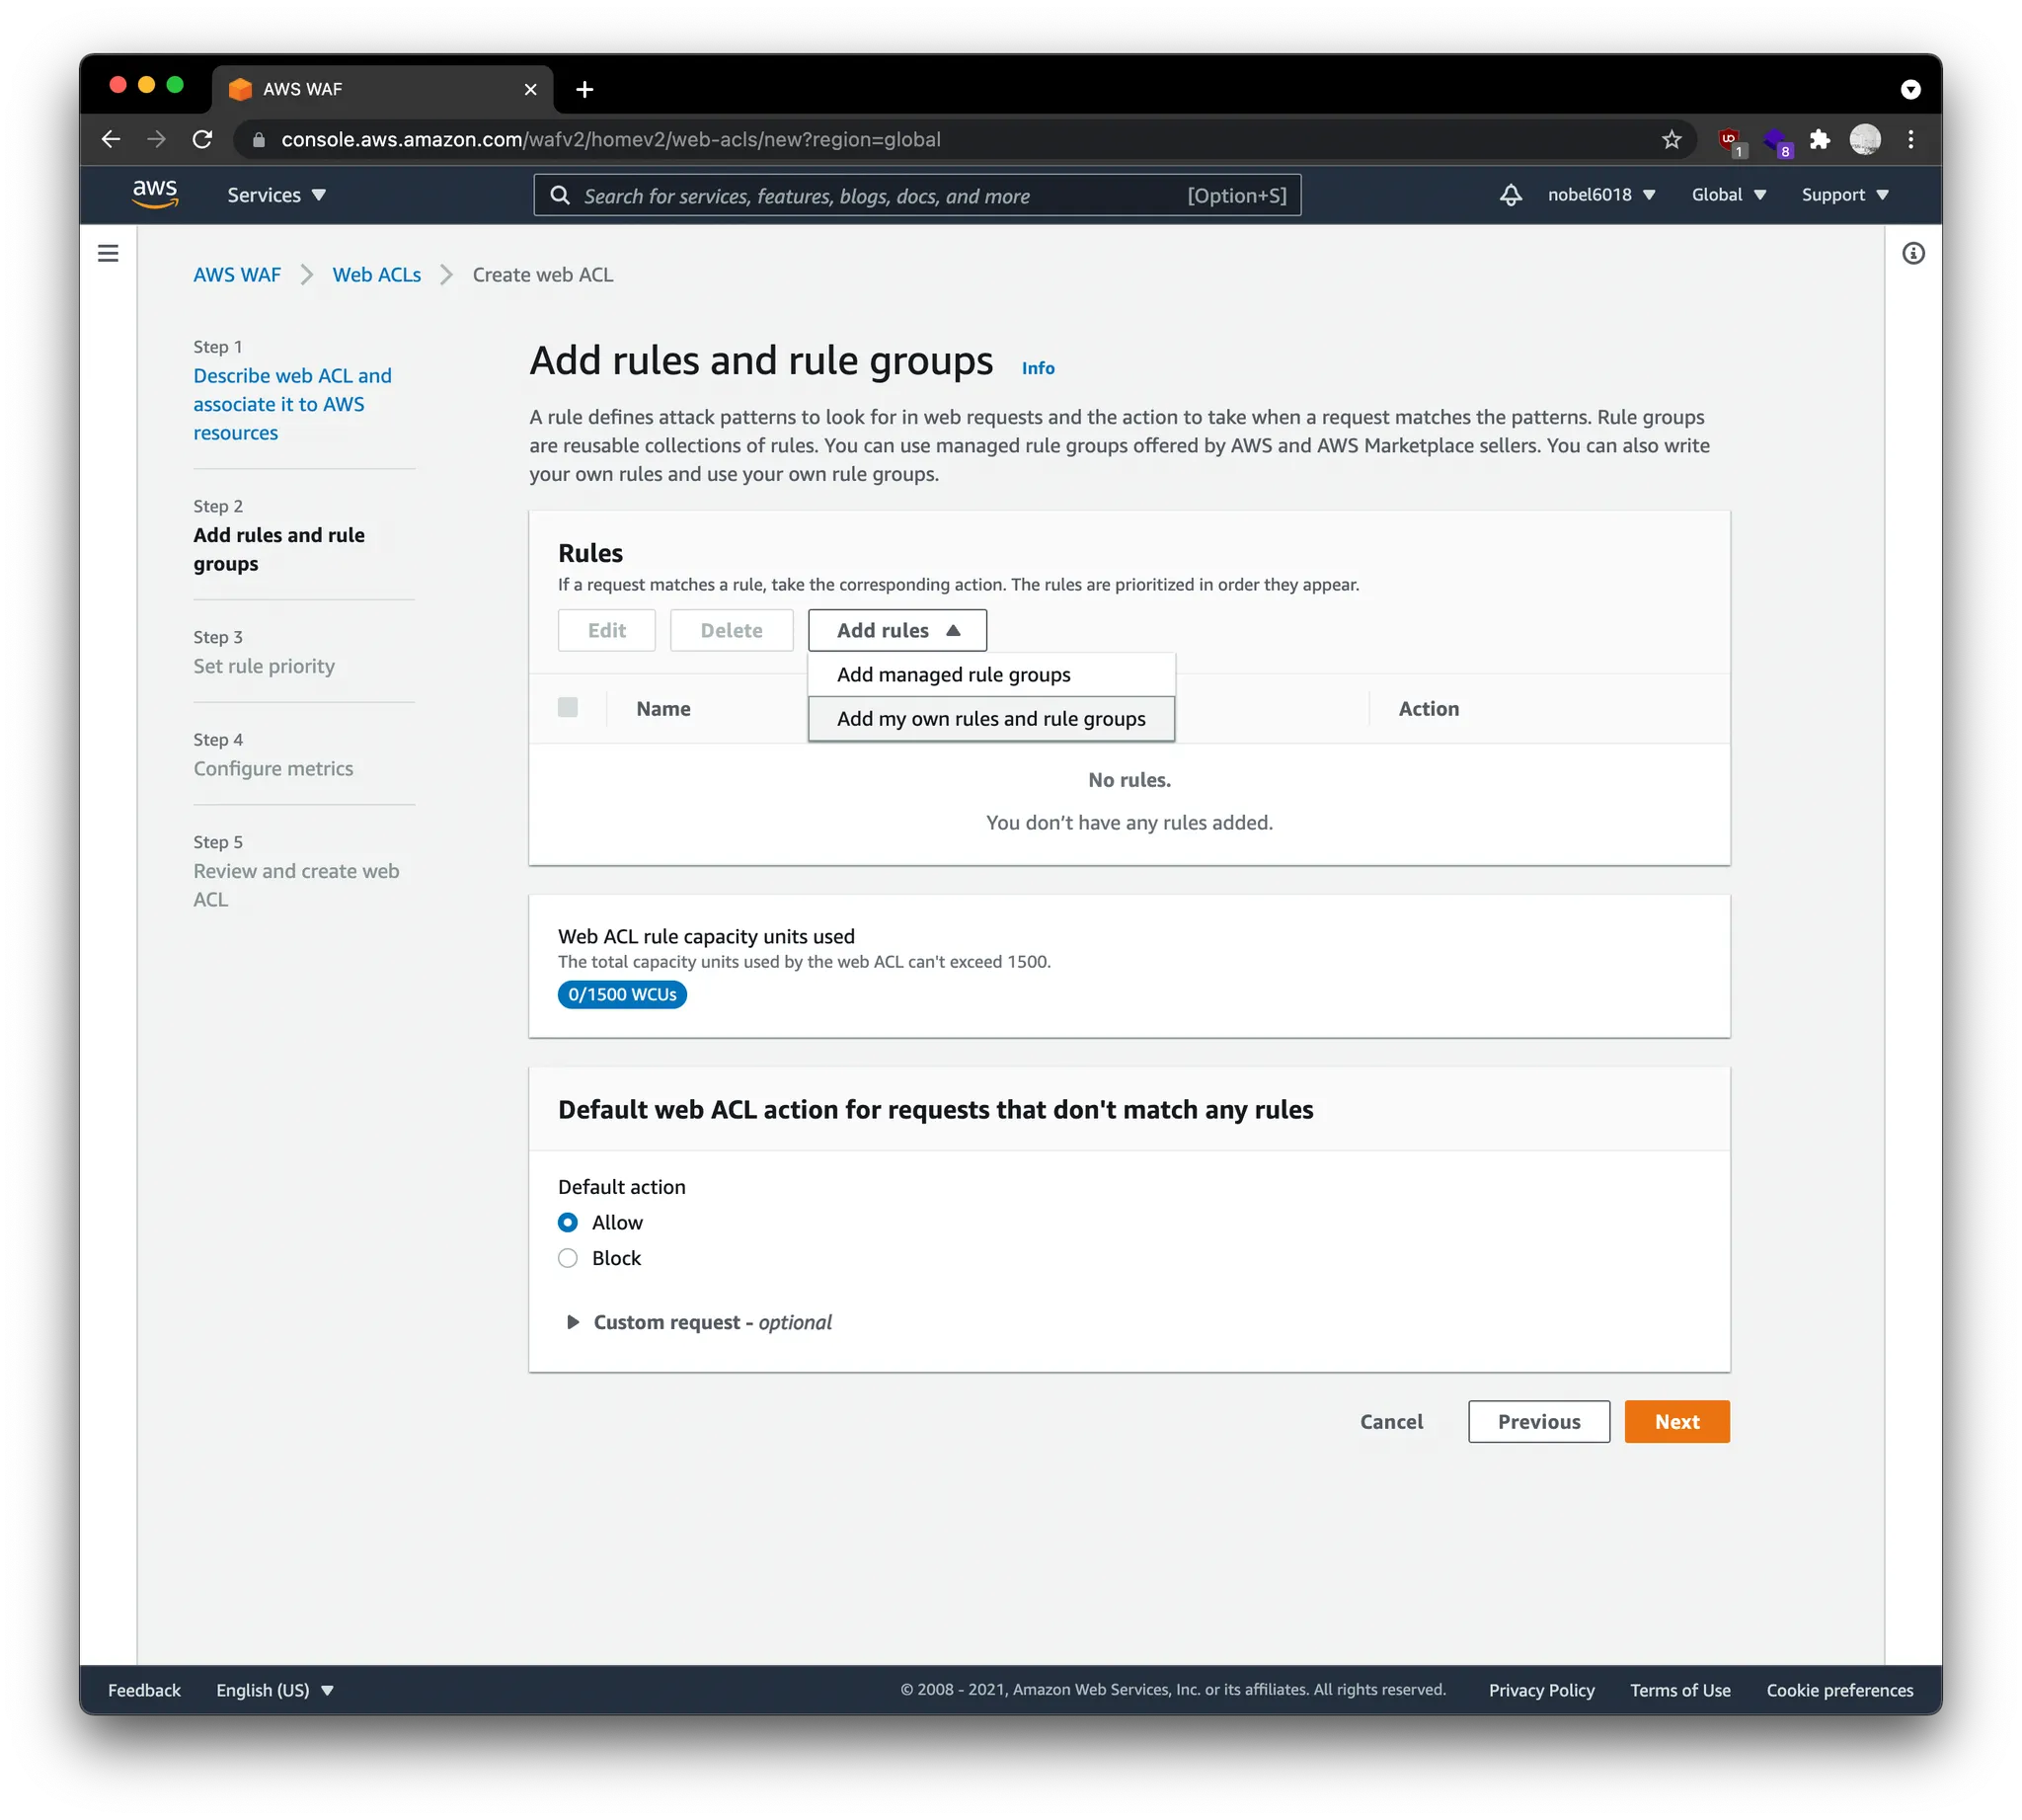Choose Add my own rules and rule groups

990,719
